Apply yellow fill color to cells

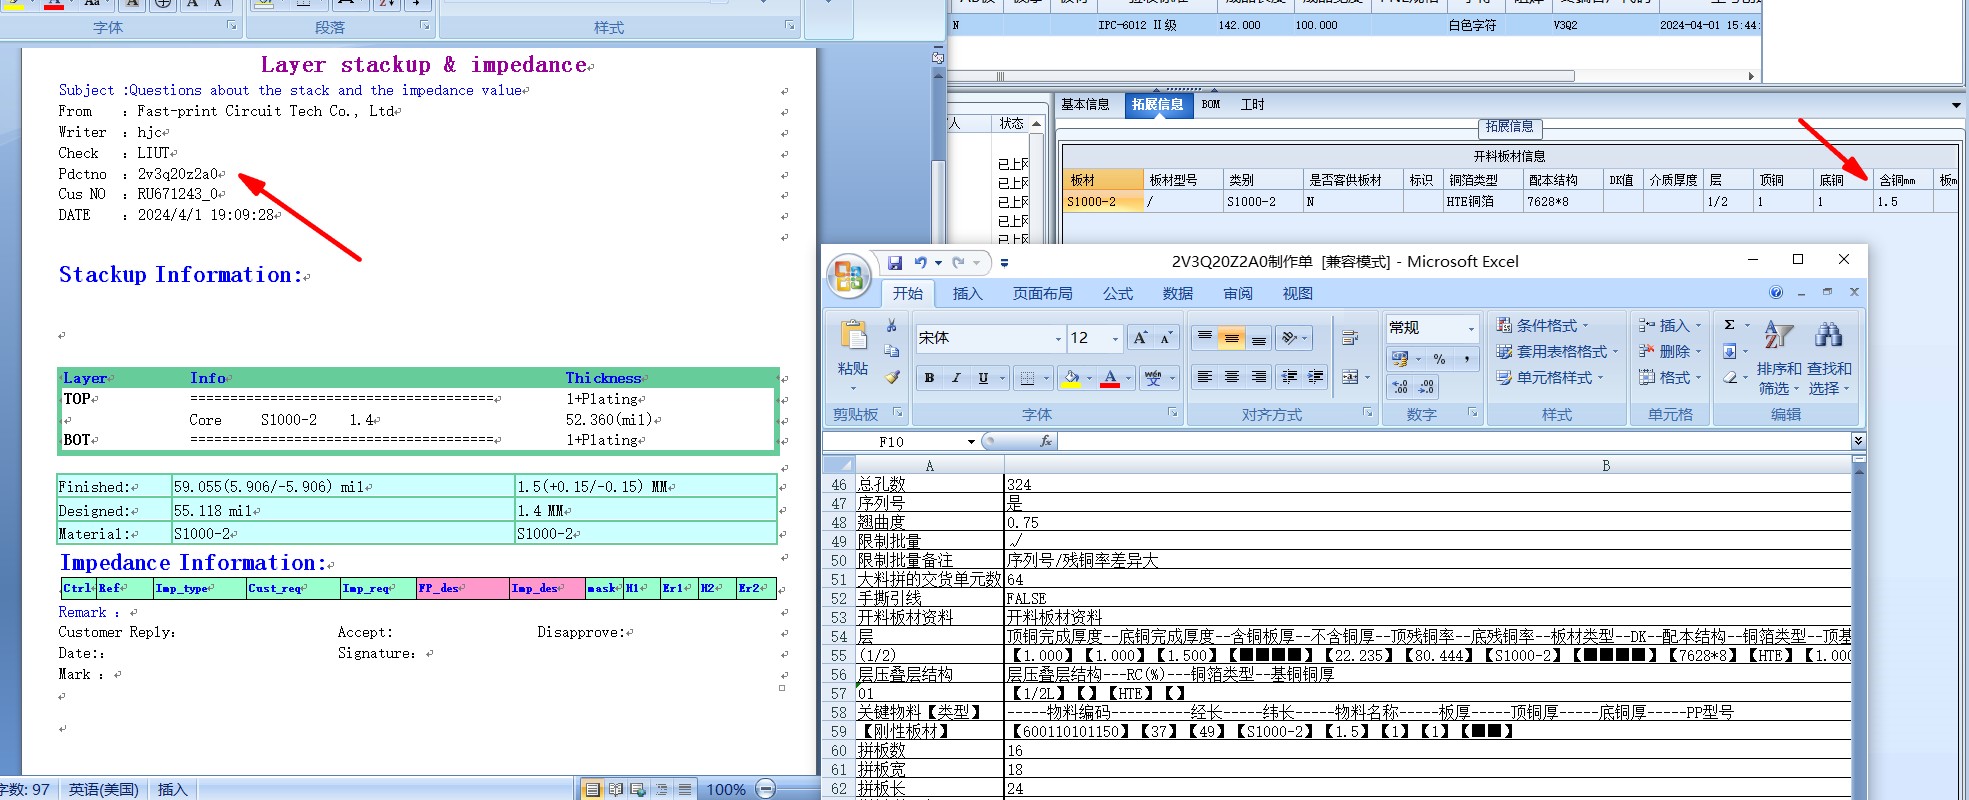[x=1071, y=378]
